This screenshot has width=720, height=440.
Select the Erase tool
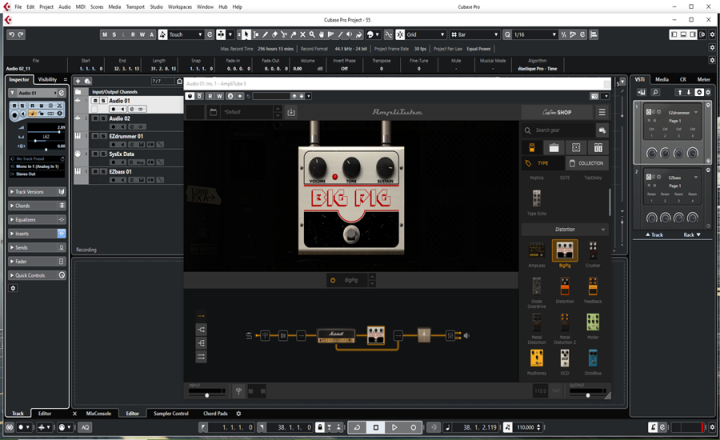pos(275,34)
